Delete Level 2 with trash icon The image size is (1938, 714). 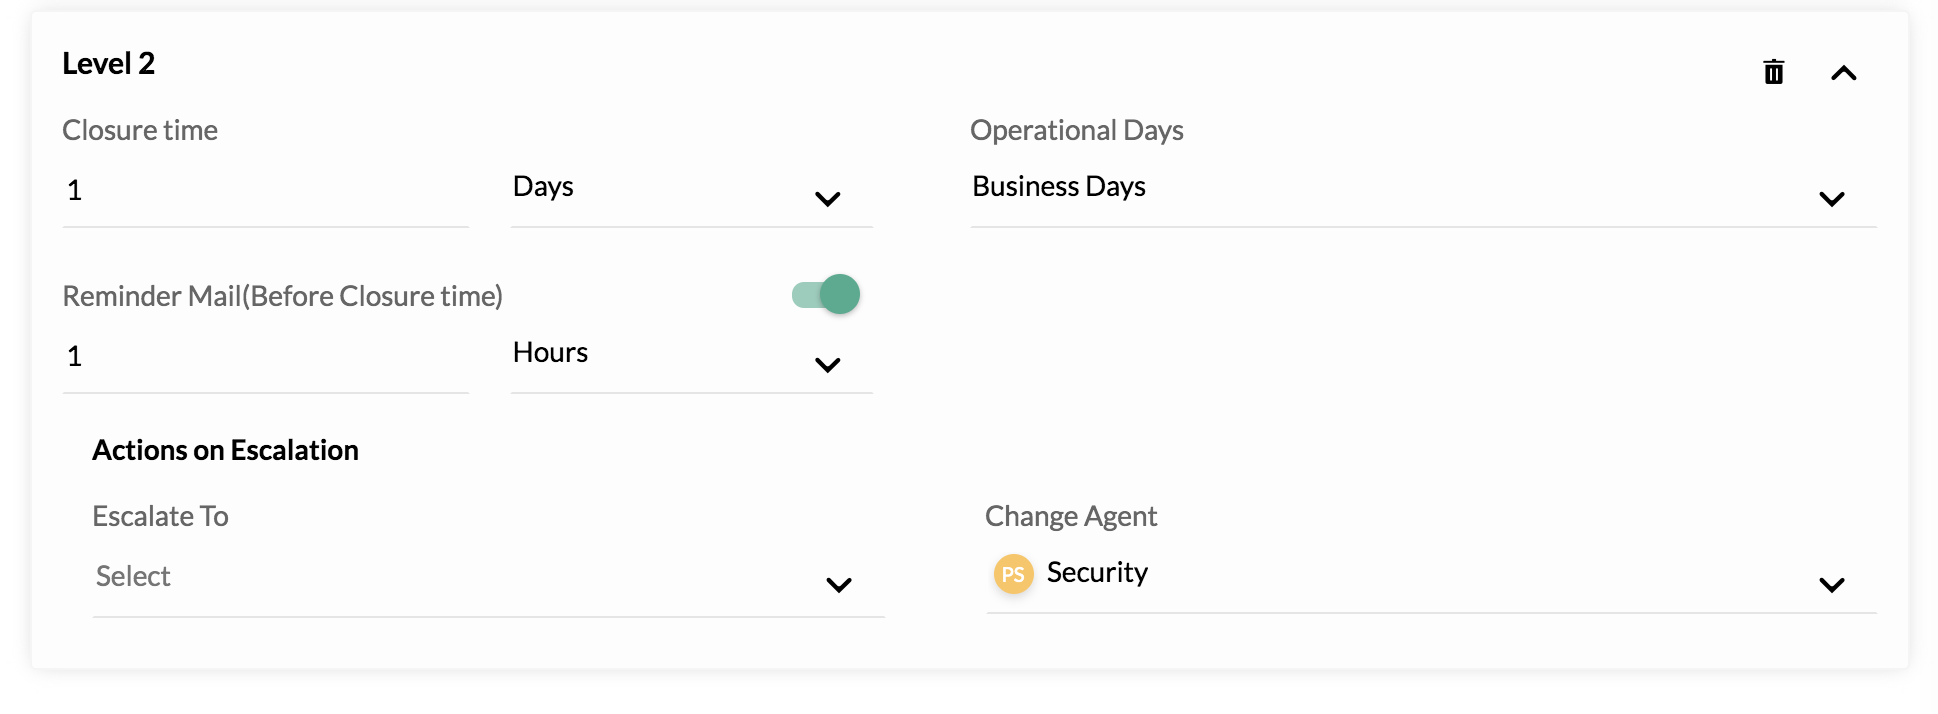click(x=1773, y=72)
